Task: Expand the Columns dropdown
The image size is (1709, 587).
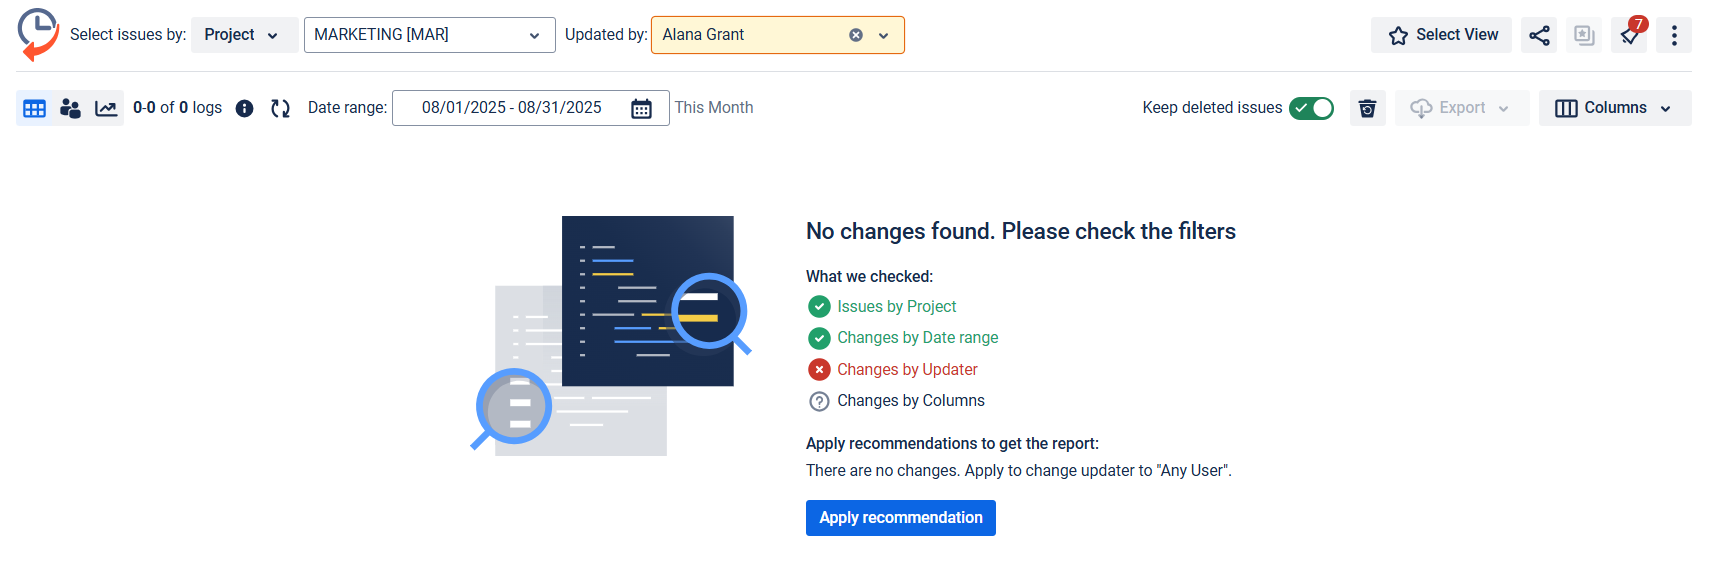Action: (1614, 108)
